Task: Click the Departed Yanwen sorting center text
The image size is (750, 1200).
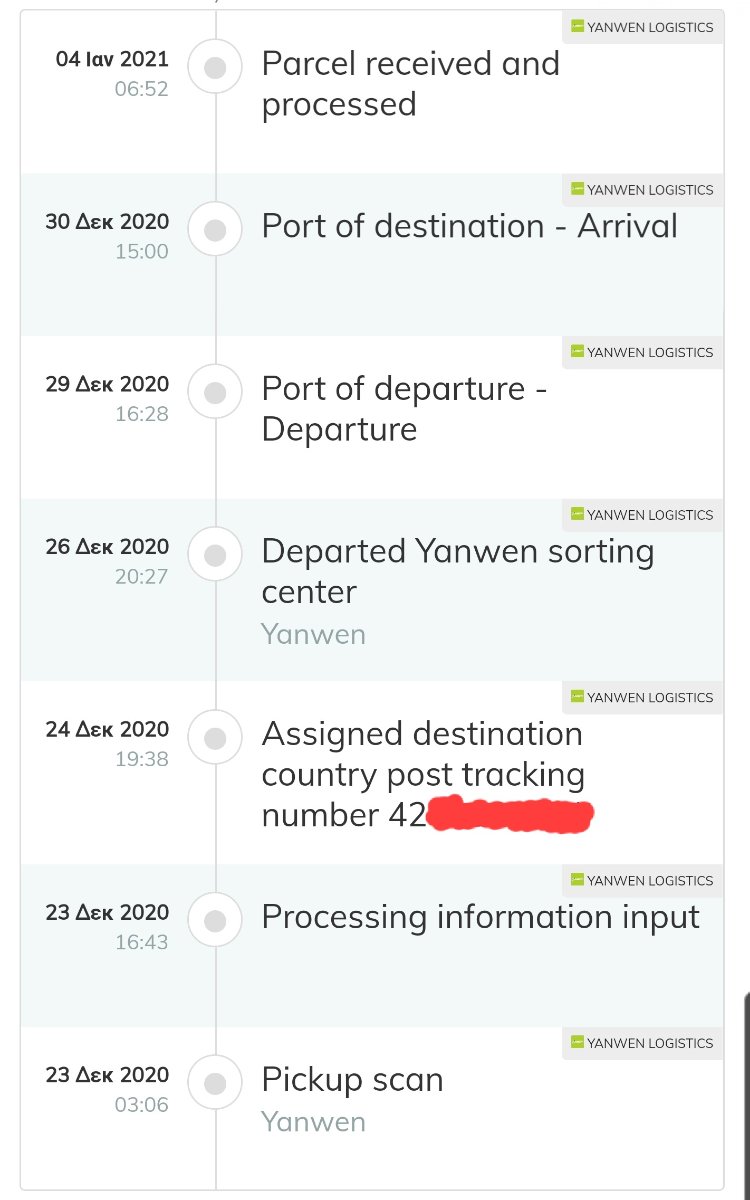Action: [x=458, y=571]
